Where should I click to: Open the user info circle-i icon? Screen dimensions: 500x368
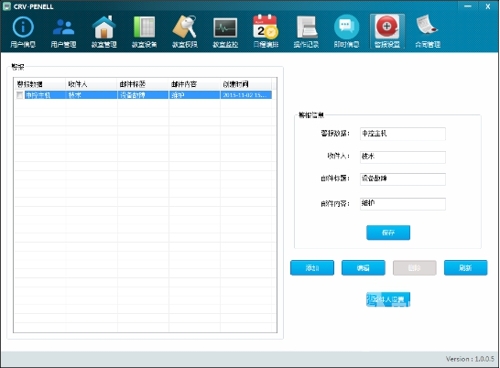click(x=23, y=27)
